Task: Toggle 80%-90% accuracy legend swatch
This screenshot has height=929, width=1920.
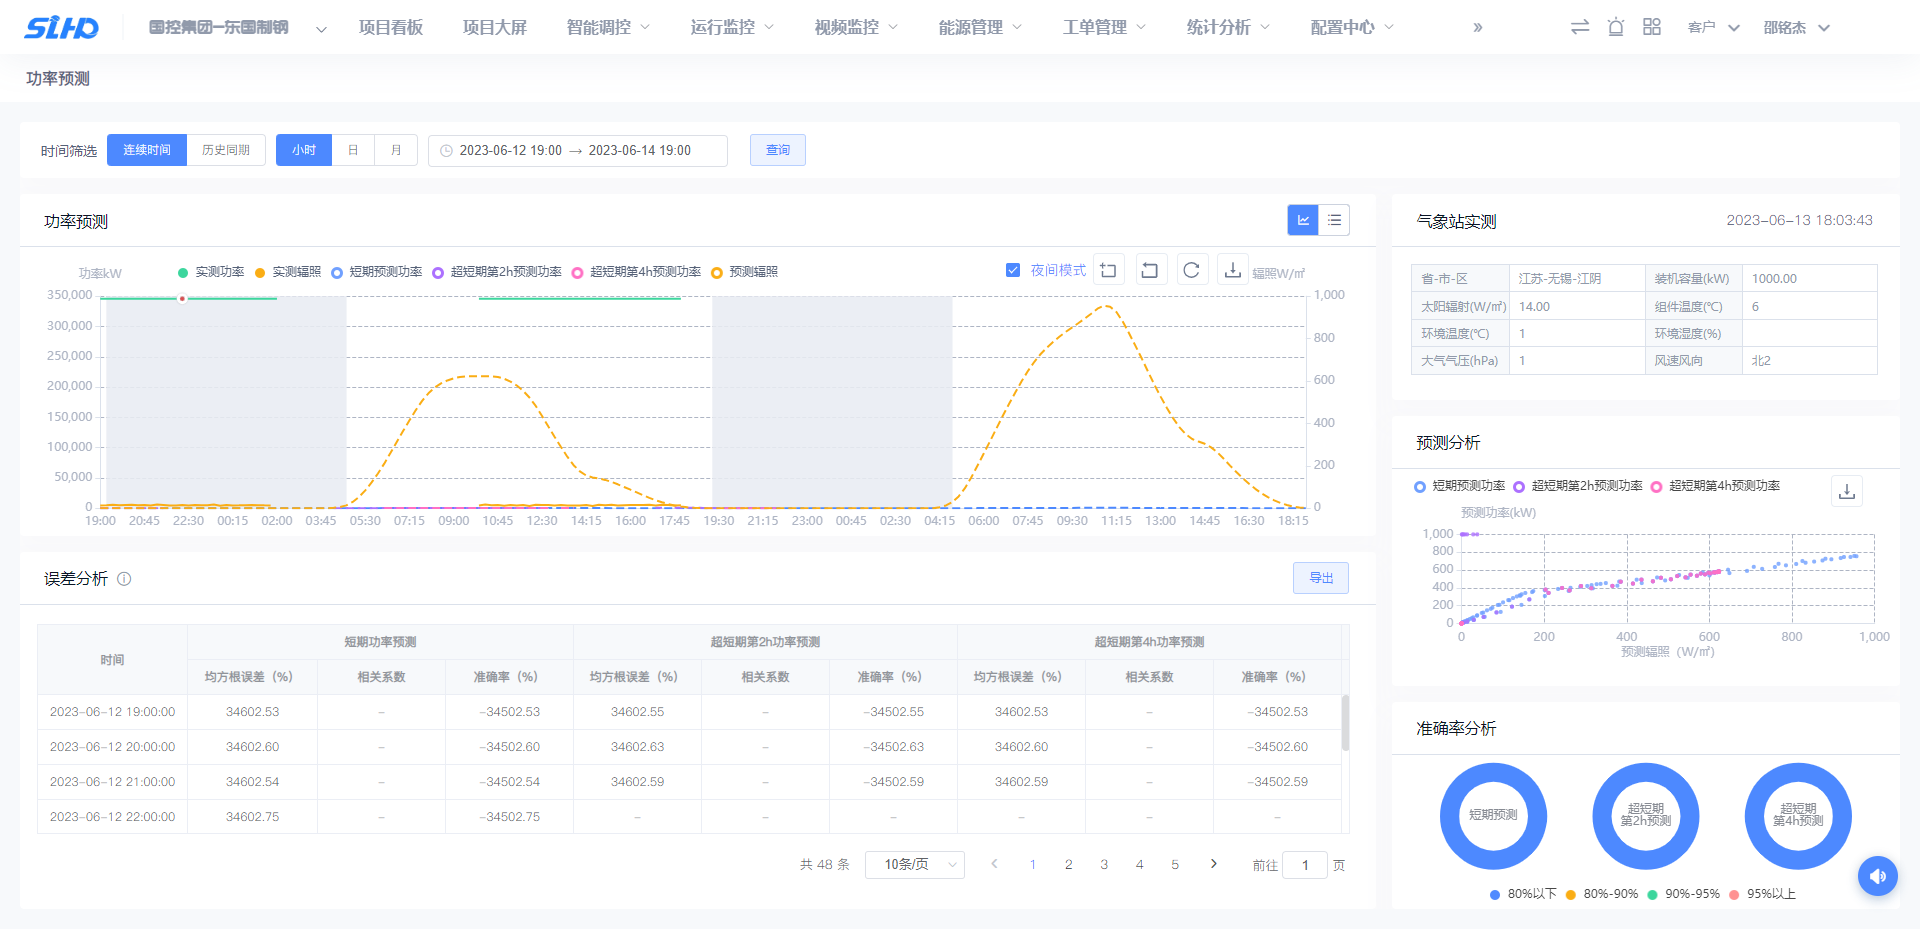Action: [x=1571, y=894]
